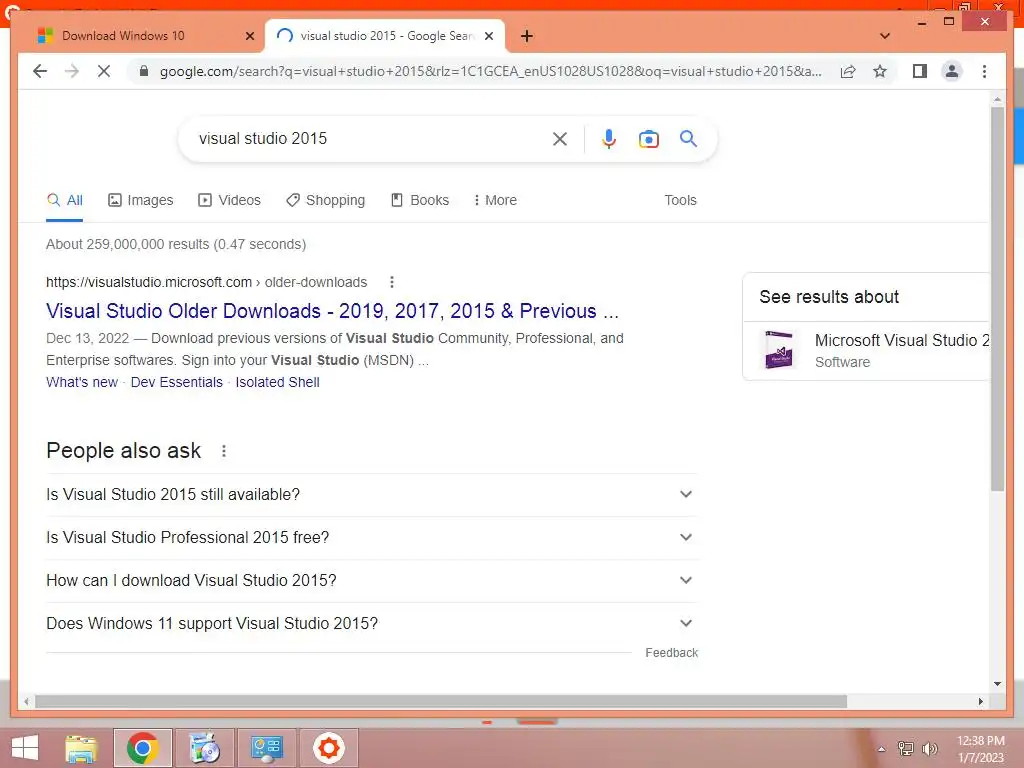Open File Explorer from taskbar
The image size is (1024, 768).
pyautogui.click(x=82, y=748)
